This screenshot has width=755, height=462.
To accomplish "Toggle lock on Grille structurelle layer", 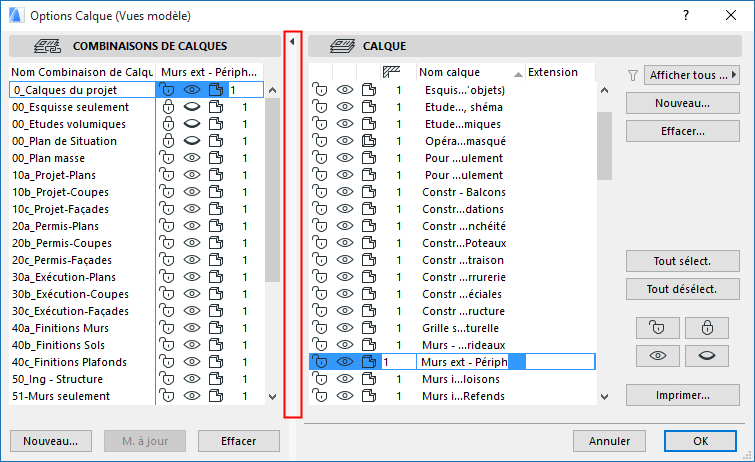I will click(x=320, y=328).
